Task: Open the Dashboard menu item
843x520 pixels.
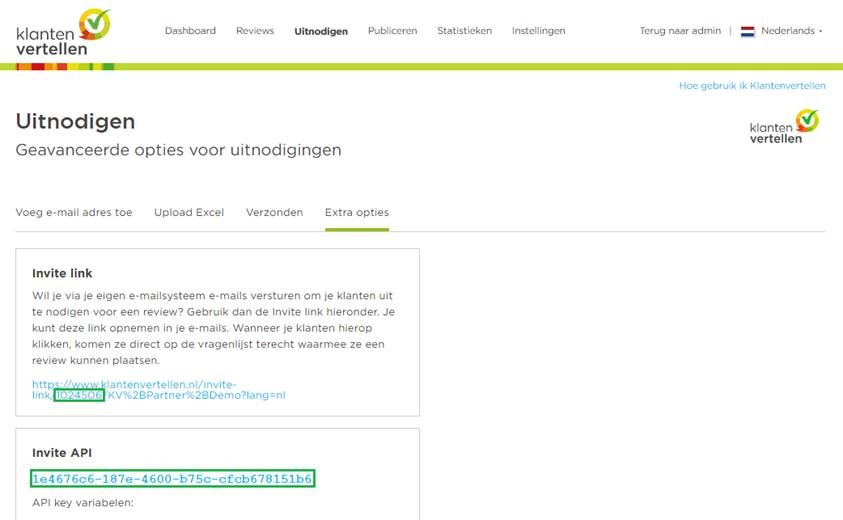Action: click(190, 31)
